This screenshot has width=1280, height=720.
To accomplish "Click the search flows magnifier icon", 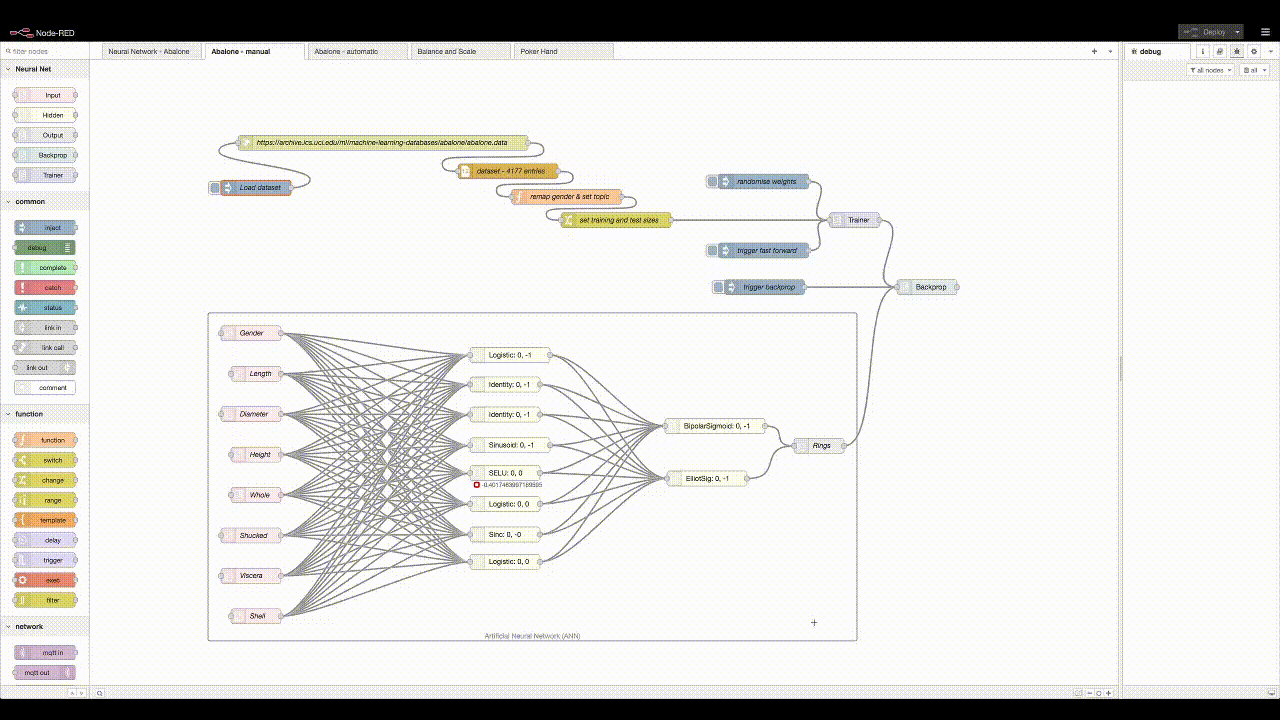I will tap(99, 693).
